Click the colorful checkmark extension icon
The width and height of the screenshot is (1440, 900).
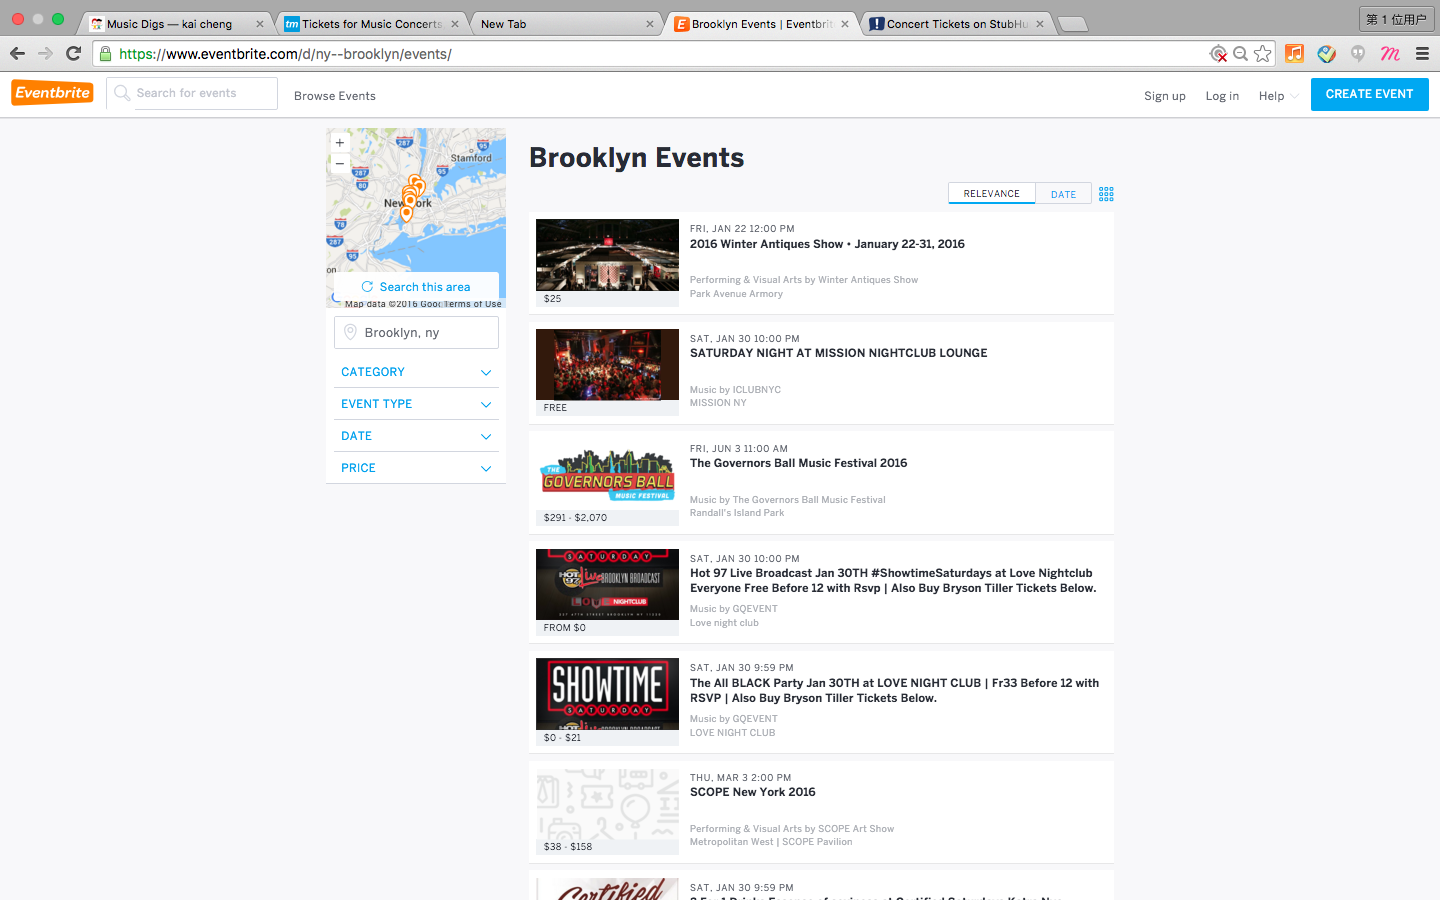1327,54
